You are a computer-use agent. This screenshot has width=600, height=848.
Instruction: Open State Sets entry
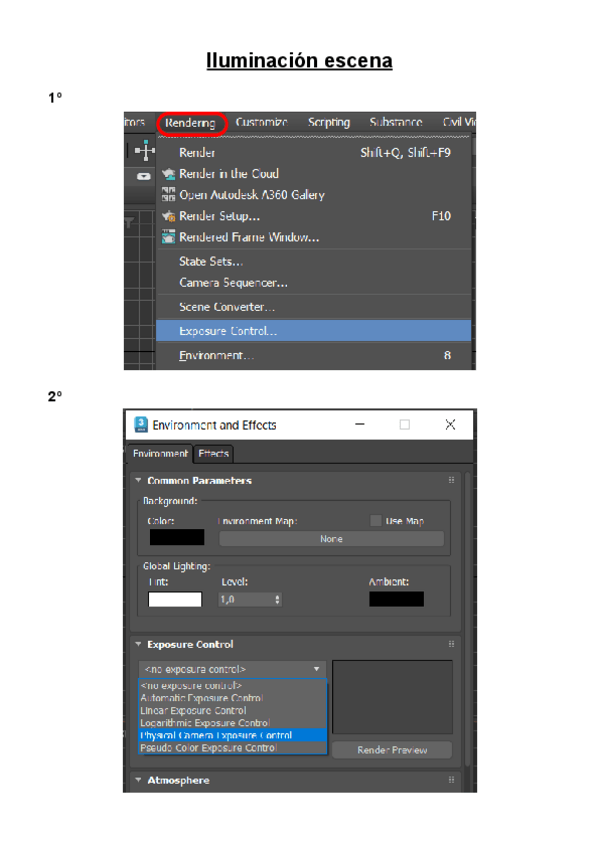click(314, 261)
